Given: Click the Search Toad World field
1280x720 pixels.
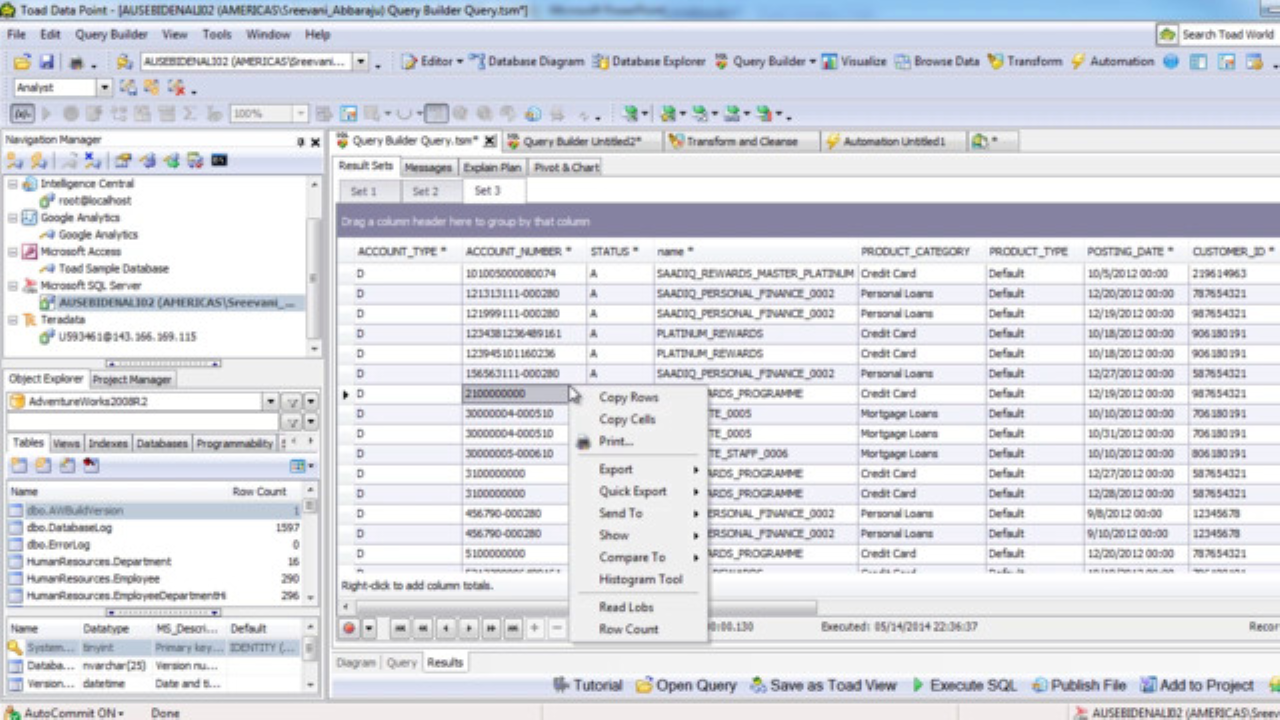Looking at the screenshot, I should (1226, 34).
